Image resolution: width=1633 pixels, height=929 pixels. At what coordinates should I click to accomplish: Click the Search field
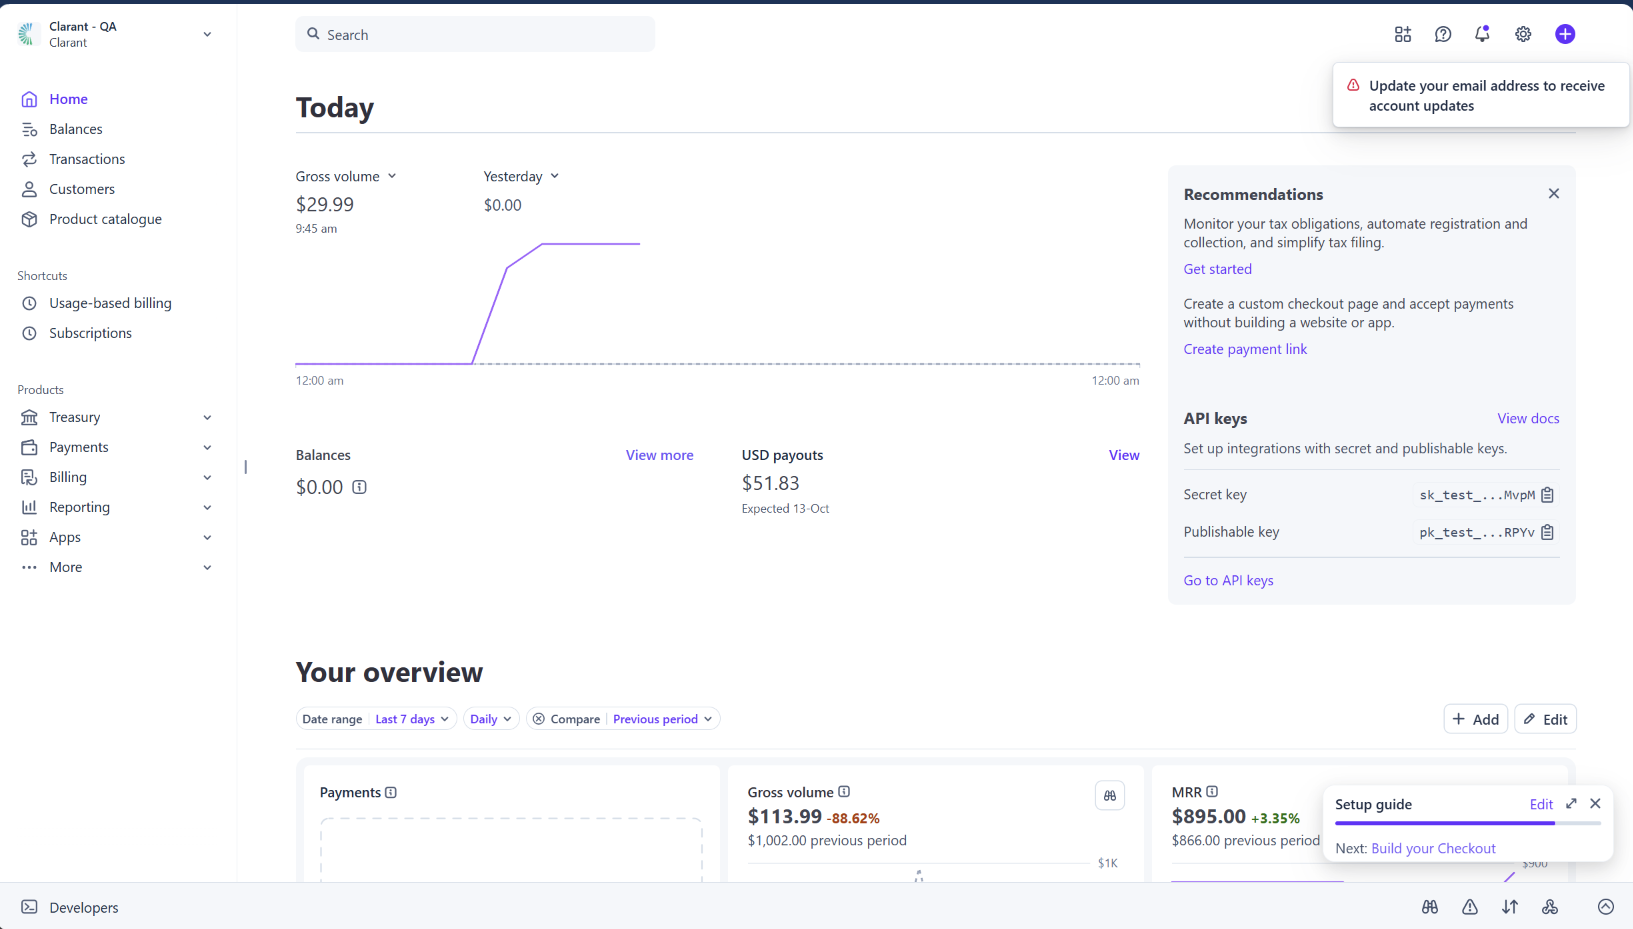[x=475, y=34]
